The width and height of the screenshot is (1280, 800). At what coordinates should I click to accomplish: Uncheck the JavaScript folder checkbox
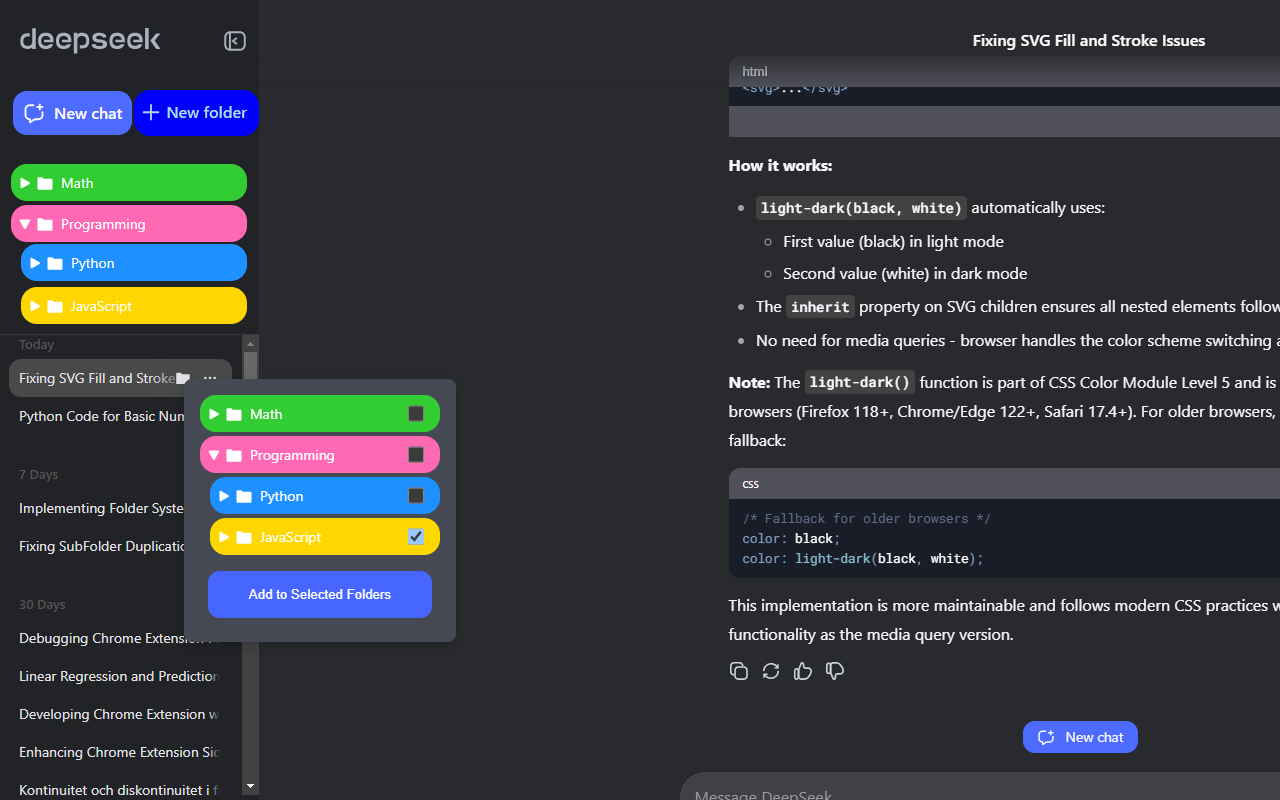415,537
